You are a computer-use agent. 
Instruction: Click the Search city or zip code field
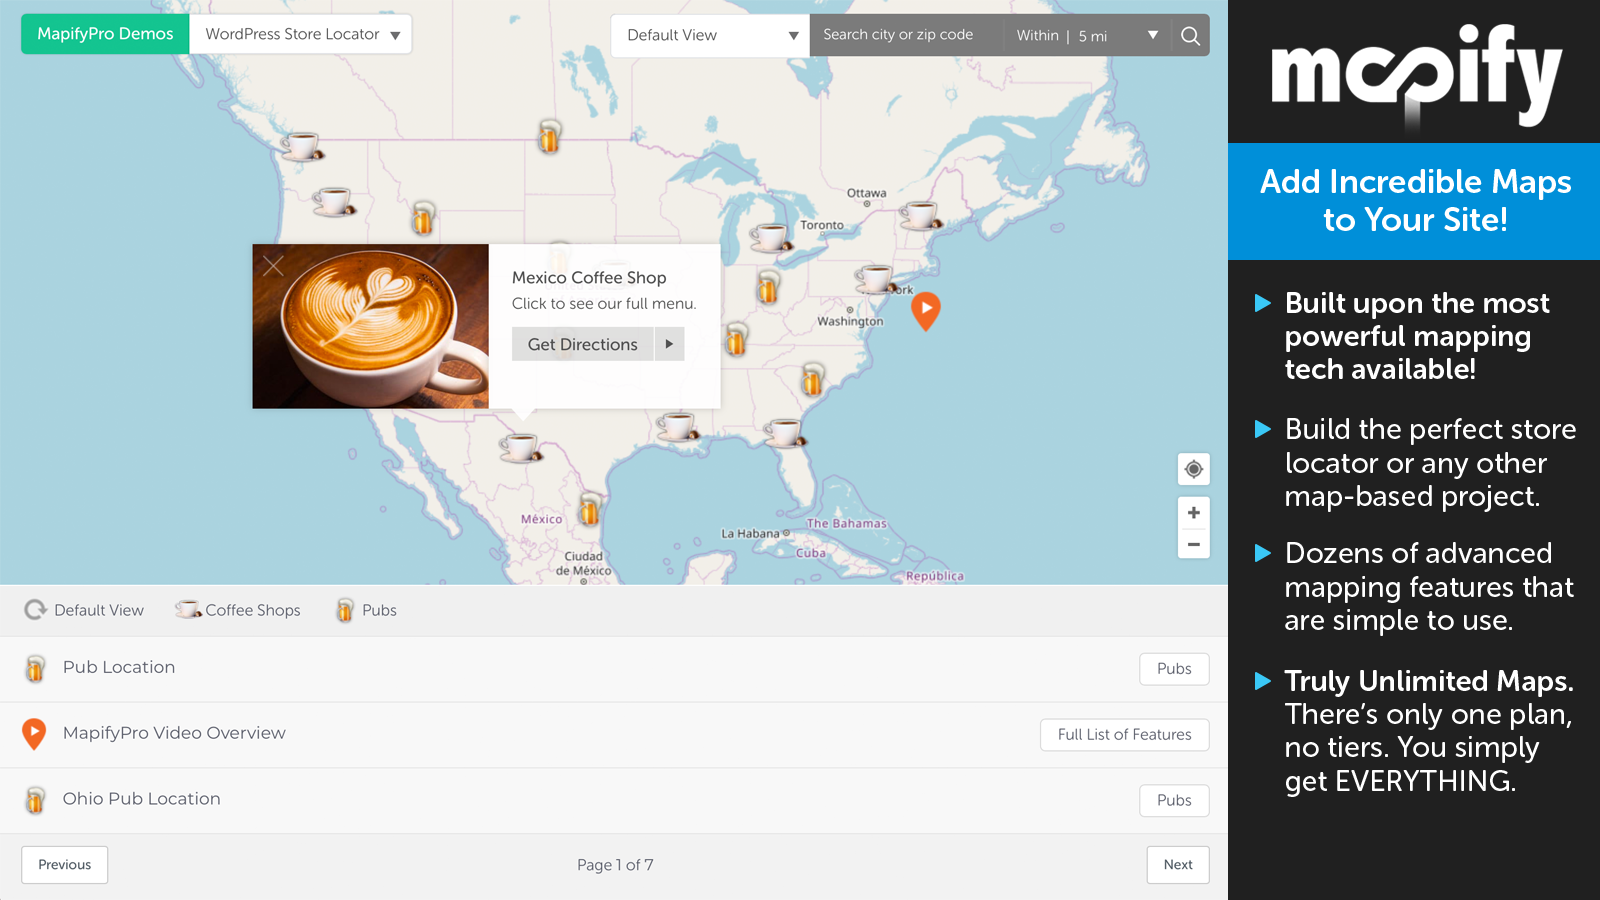[907, 35]
